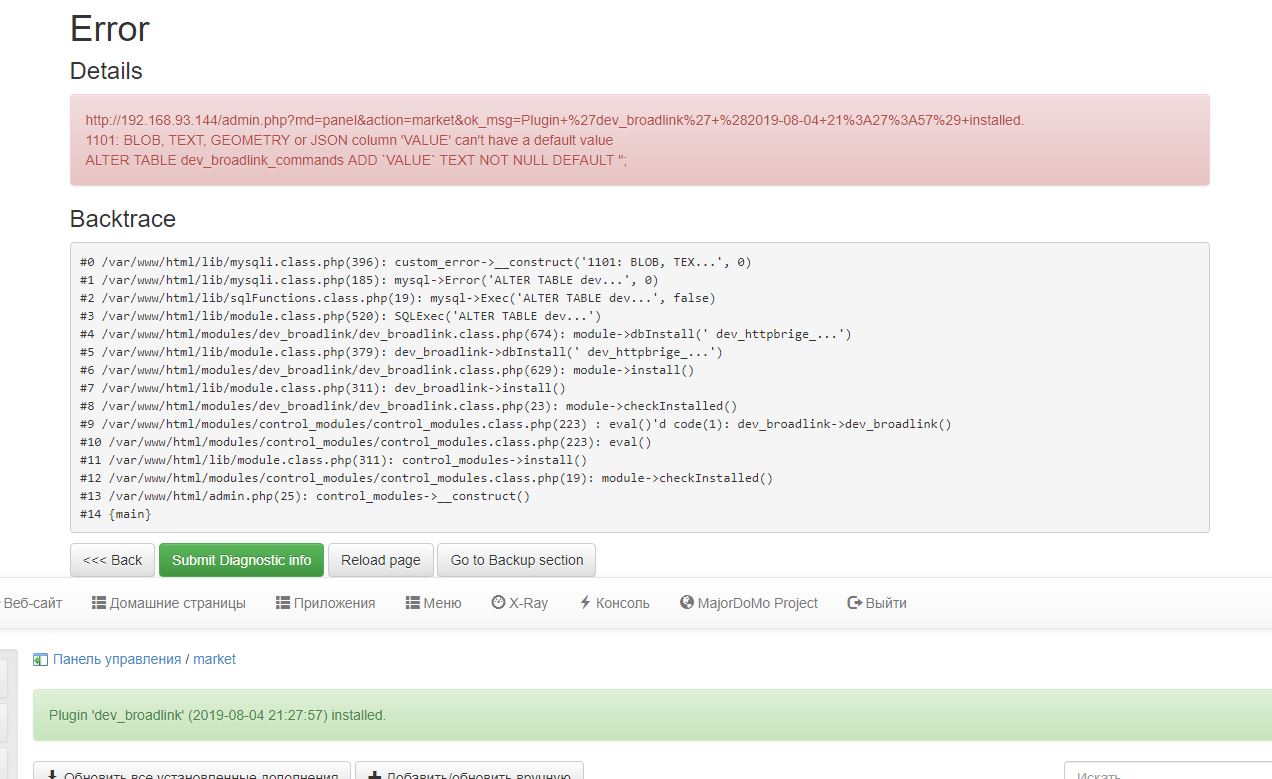
Task: Follow the Панель управления breadcrumb link
Action: pyautogui.click(x=117, y=660)
